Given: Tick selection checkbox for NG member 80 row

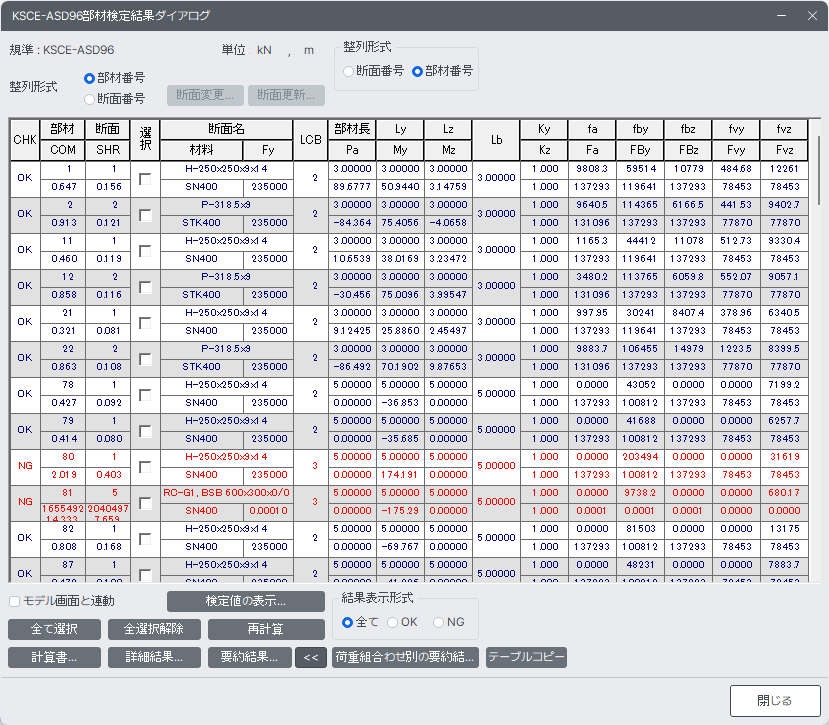Looking at the screenshot, I should pyautogui.click(x=145, y=466).
